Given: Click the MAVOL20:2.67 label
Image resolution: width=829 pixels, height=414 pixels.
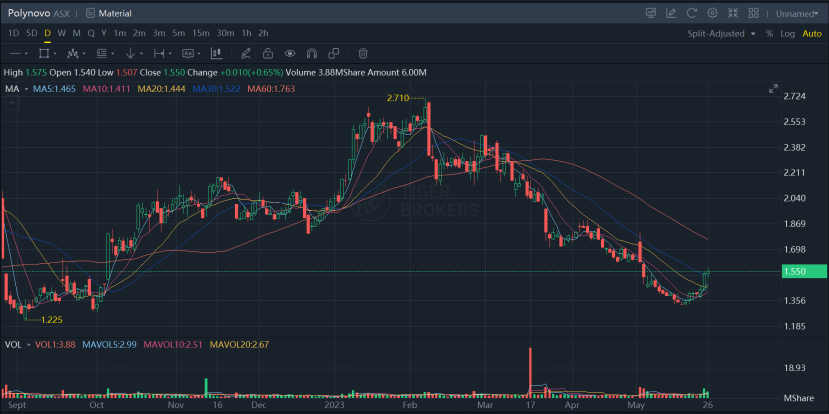Looking at the screenshot, I should (x=240, y=344).
